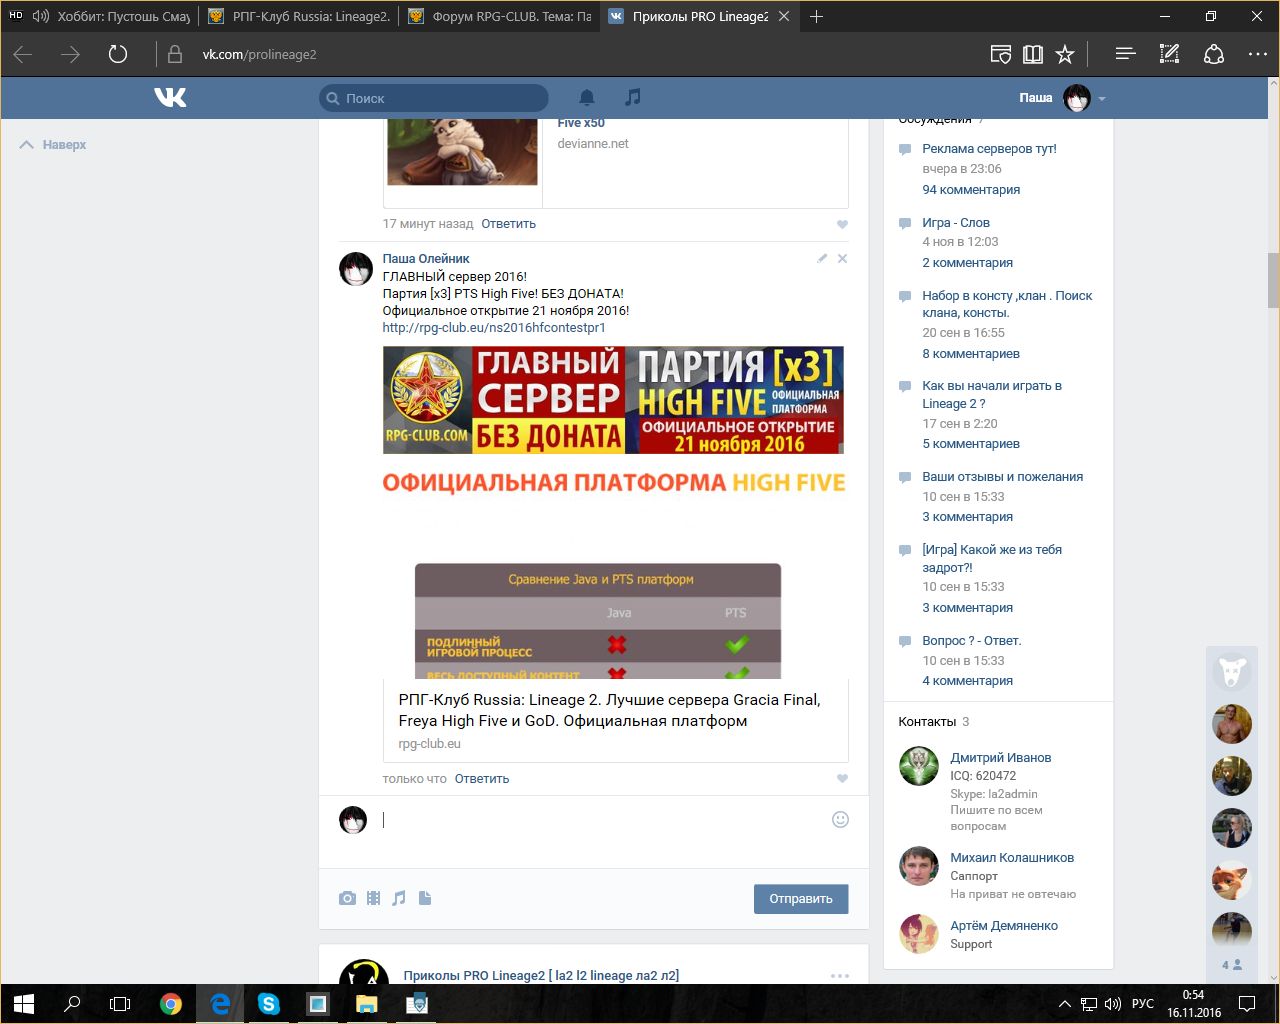
Task: Like the comment posted 17 минут назад
Action: [842, 224]
